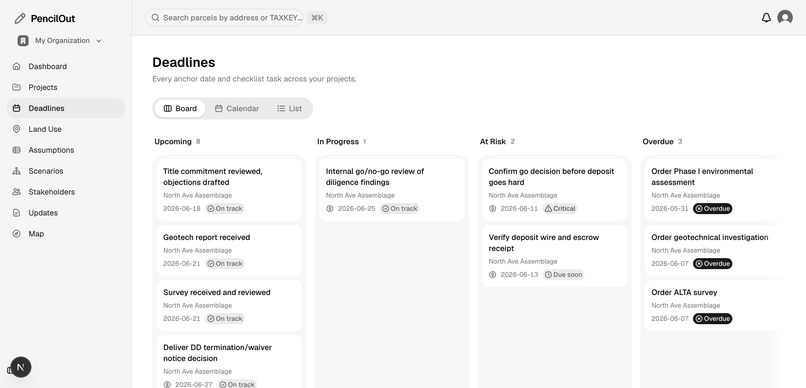Click the round N badge at bottom-left
The height and width of the screenshot is (388, 806).
21,367
